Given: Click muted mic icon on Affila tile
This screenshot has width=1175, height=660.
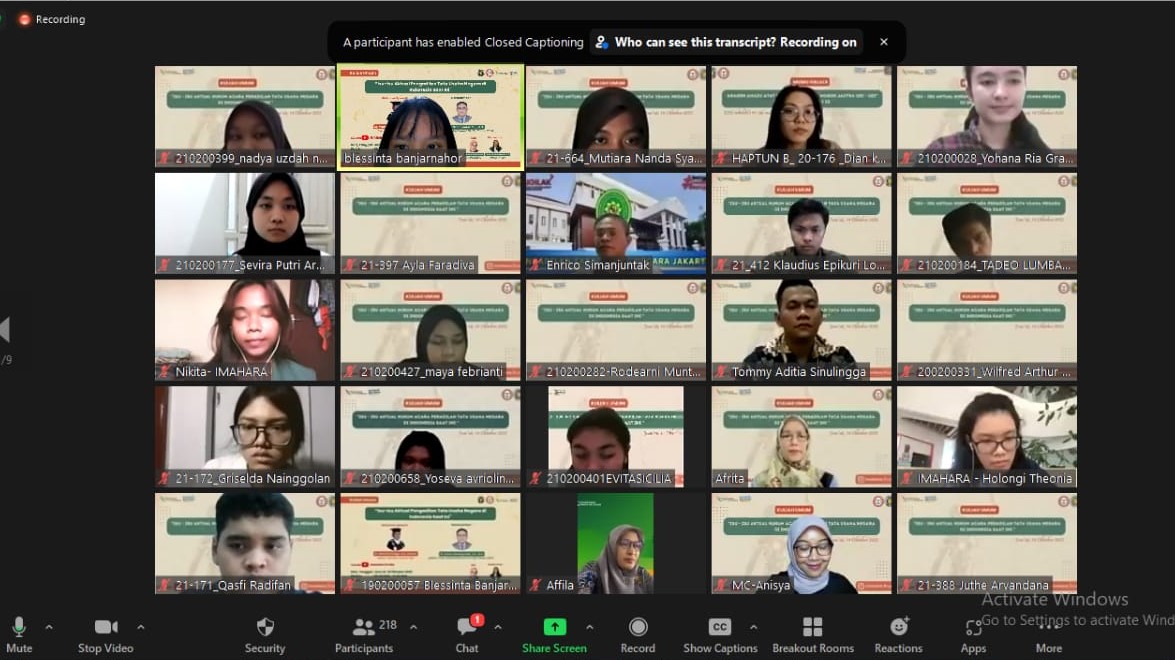Looking at the screenshot, I should coord(535,585).
